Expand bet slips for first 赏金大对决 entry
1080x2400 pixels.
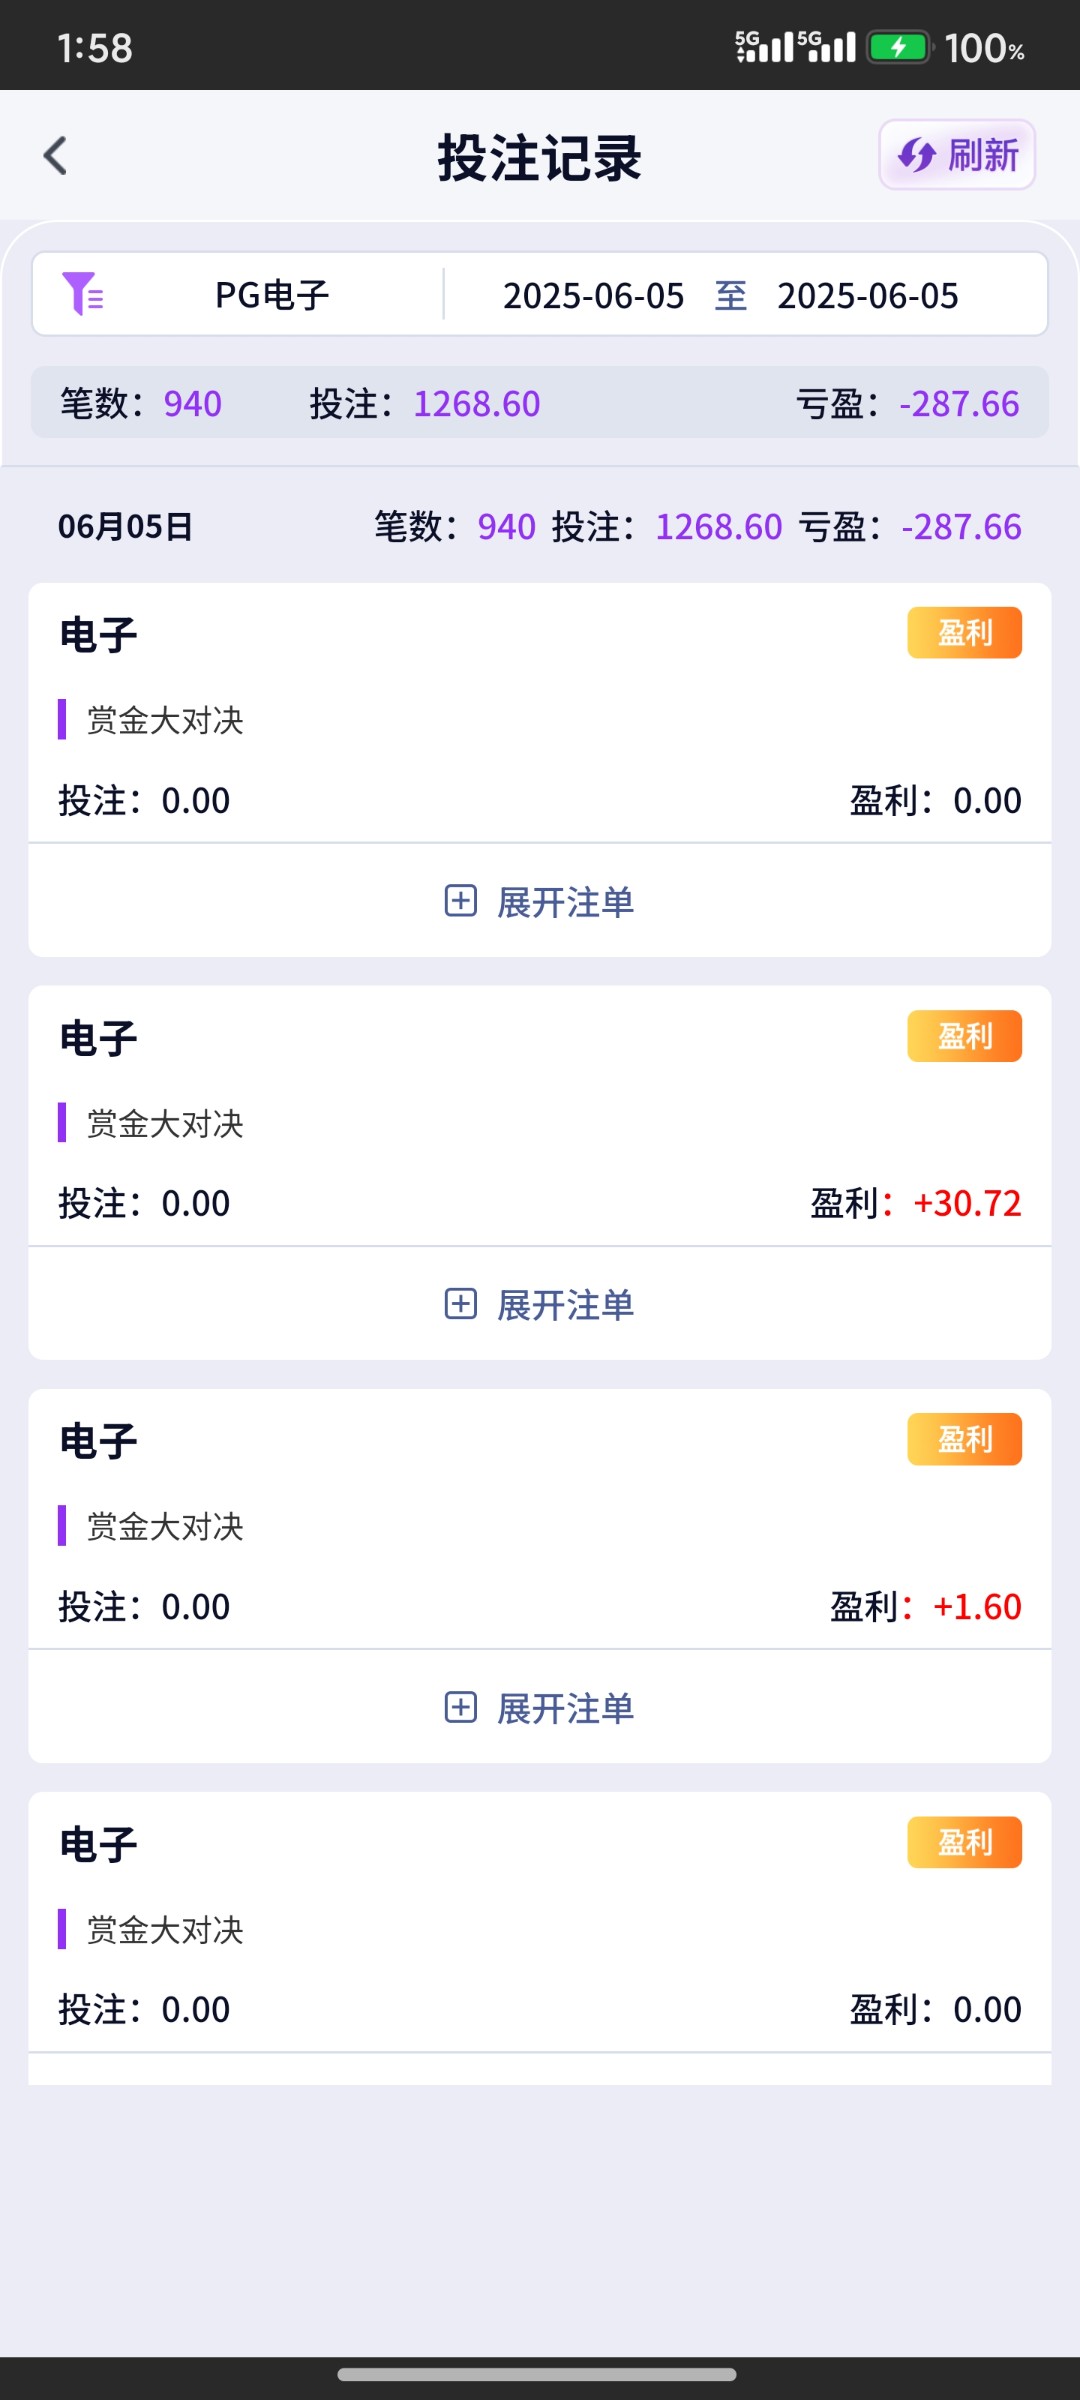[x=565, y=901]
